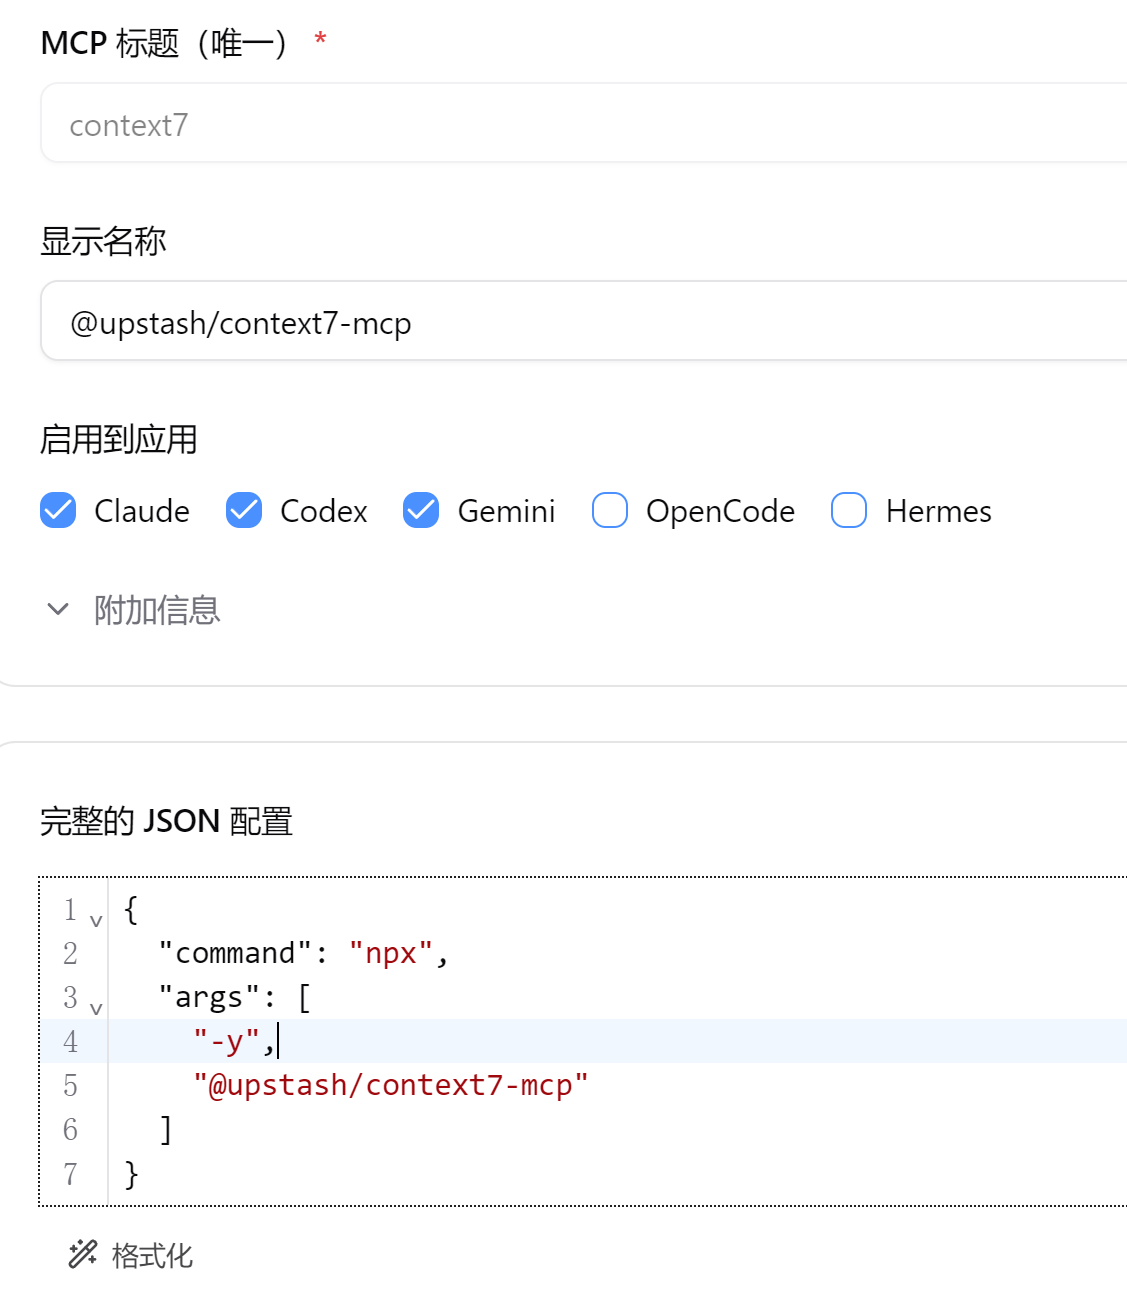Click the closing brace on line 7
This screenshot has width=1127, height=1292.
point(131,1173)
